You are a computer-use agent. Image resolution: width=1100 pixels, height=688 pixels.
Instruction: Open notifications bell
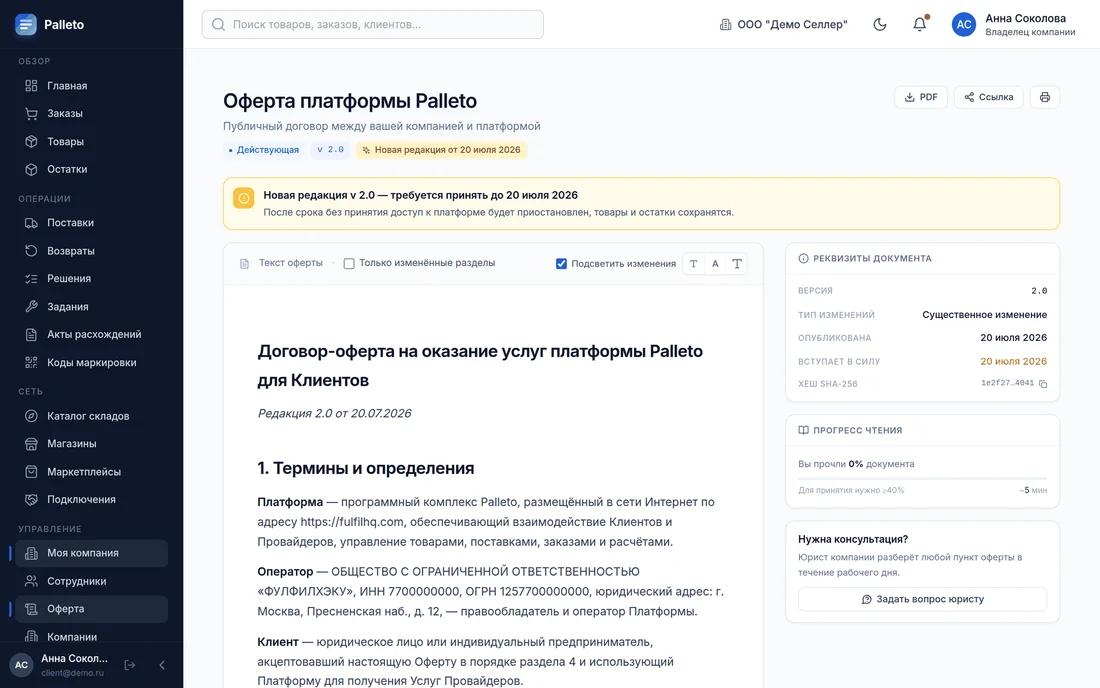click(919, 25)
